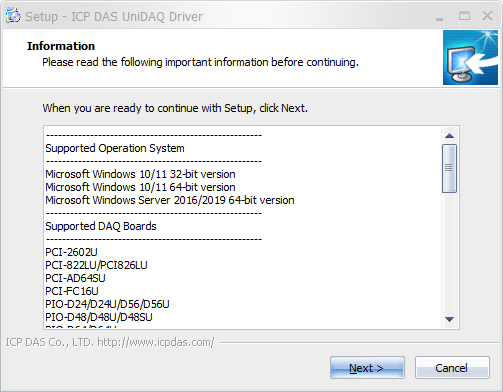This screenshot has width=503, height=392.
Task: Click 'Microsoft Windows Server 2016/2019 64-bit version' line
Action: pyautogui.click(x=170, y=200)
